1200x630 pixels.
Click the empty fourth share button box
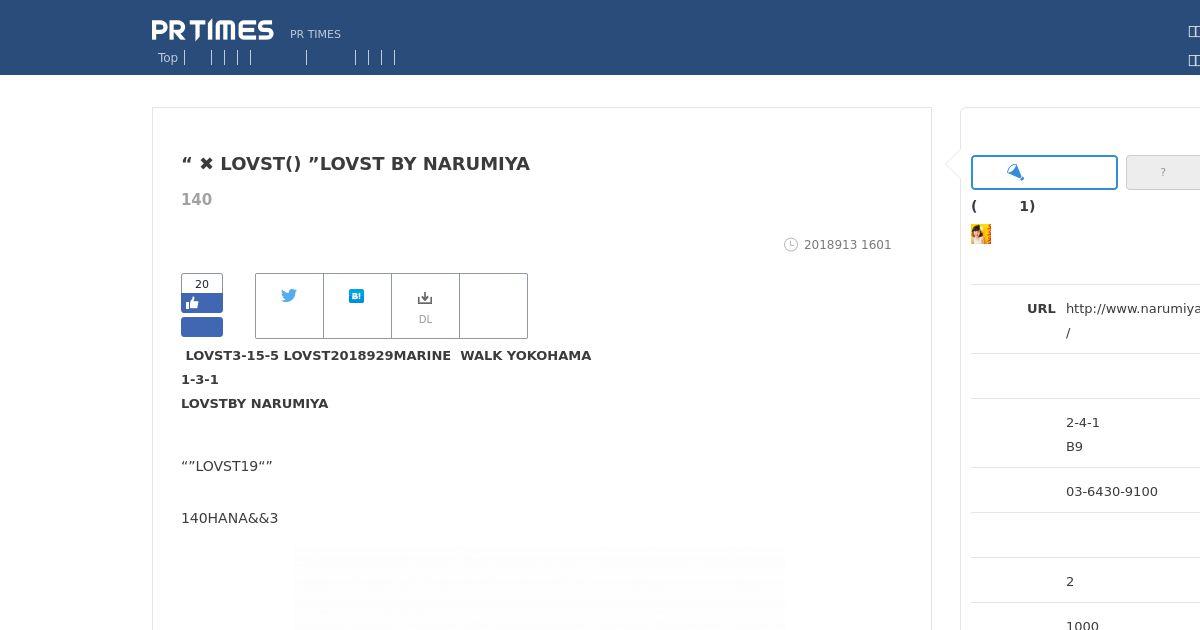493,306
